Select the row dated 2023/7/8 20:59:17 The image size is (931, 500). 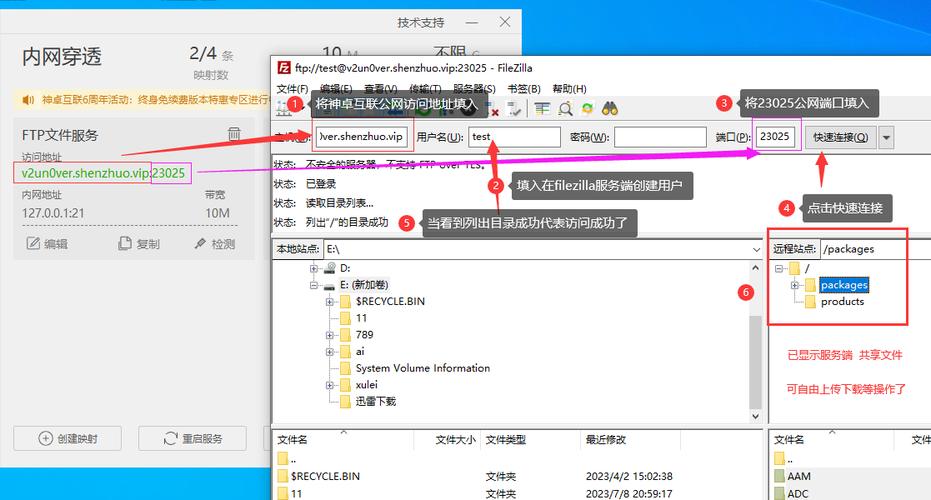[x=518, y=493]
